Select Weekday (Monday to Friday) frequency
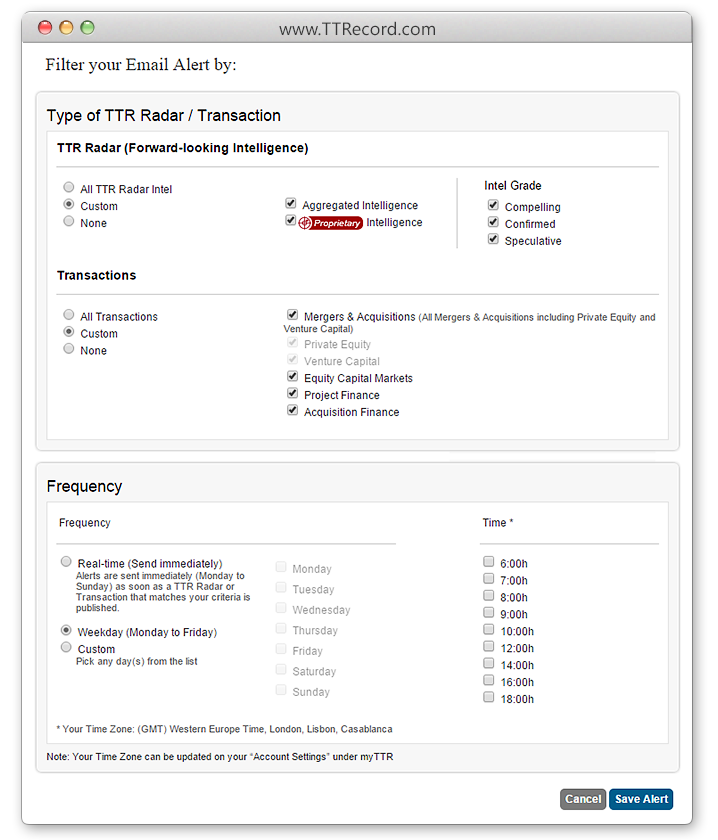 [x=66, y=630]
